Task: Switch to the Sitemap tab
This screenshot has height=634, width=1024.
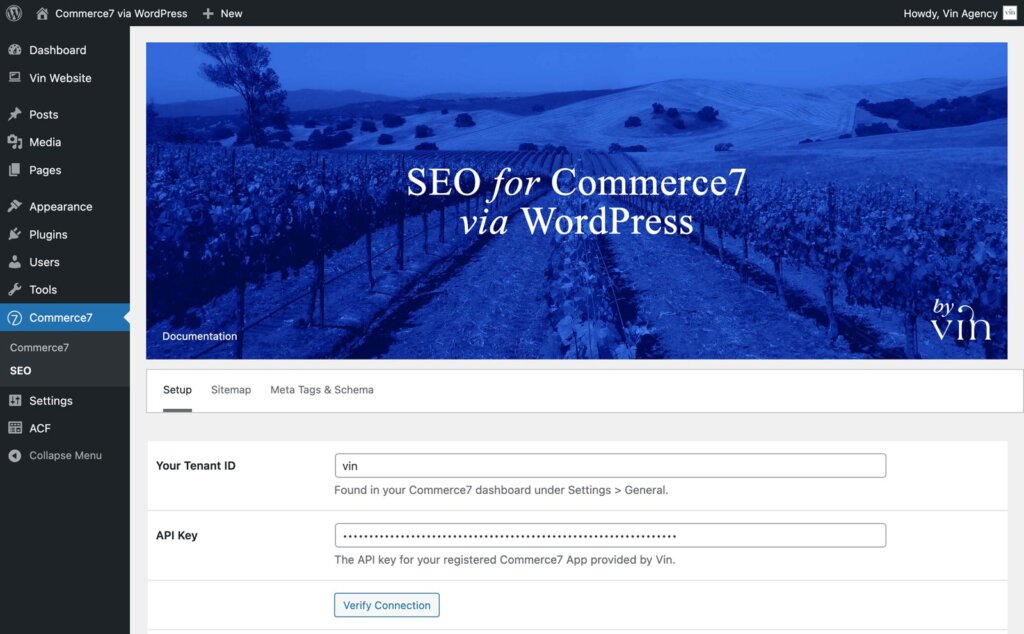Action: (231, 390)
